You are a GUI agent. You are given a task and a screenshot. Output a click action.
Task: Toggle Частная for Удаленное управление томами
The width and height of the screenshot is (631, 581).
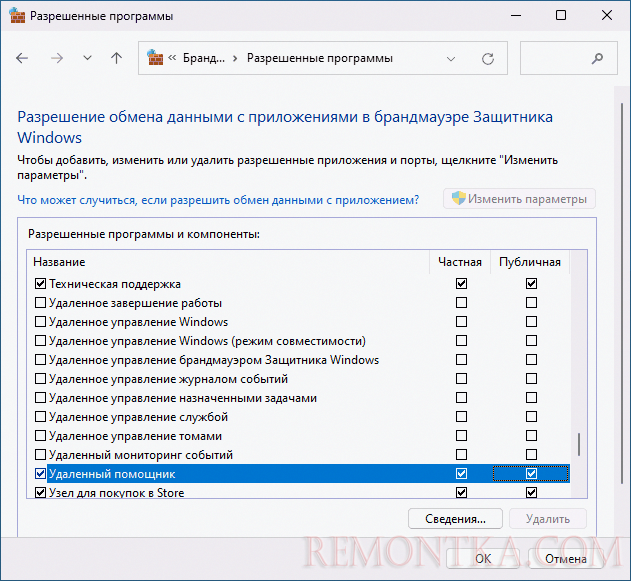[462, 435]
